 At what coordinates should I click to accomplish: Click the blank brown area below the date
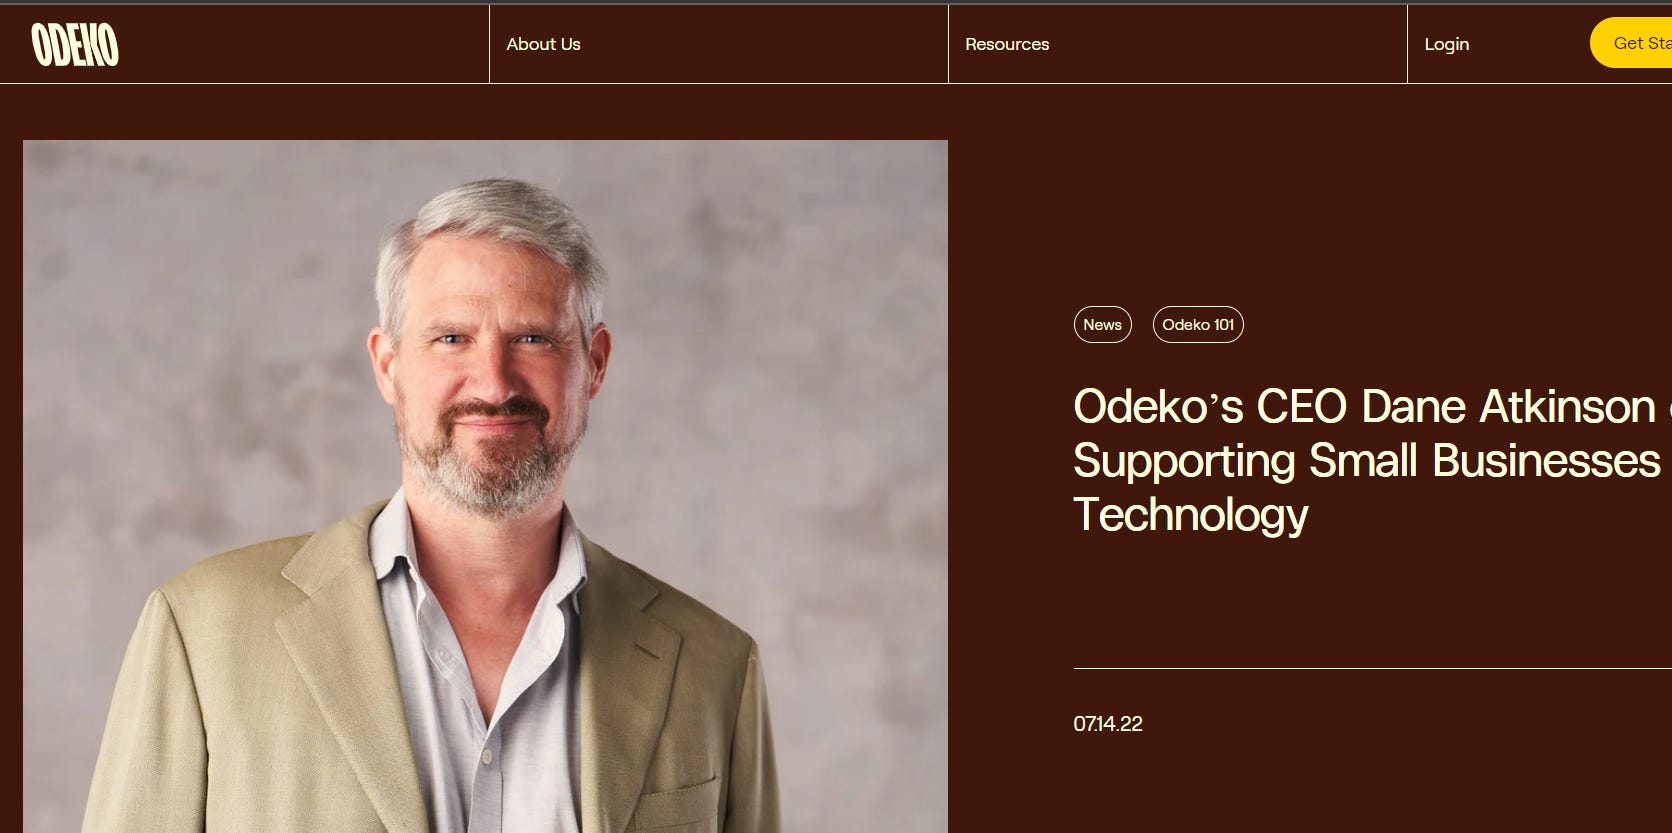coord(1370,790)
